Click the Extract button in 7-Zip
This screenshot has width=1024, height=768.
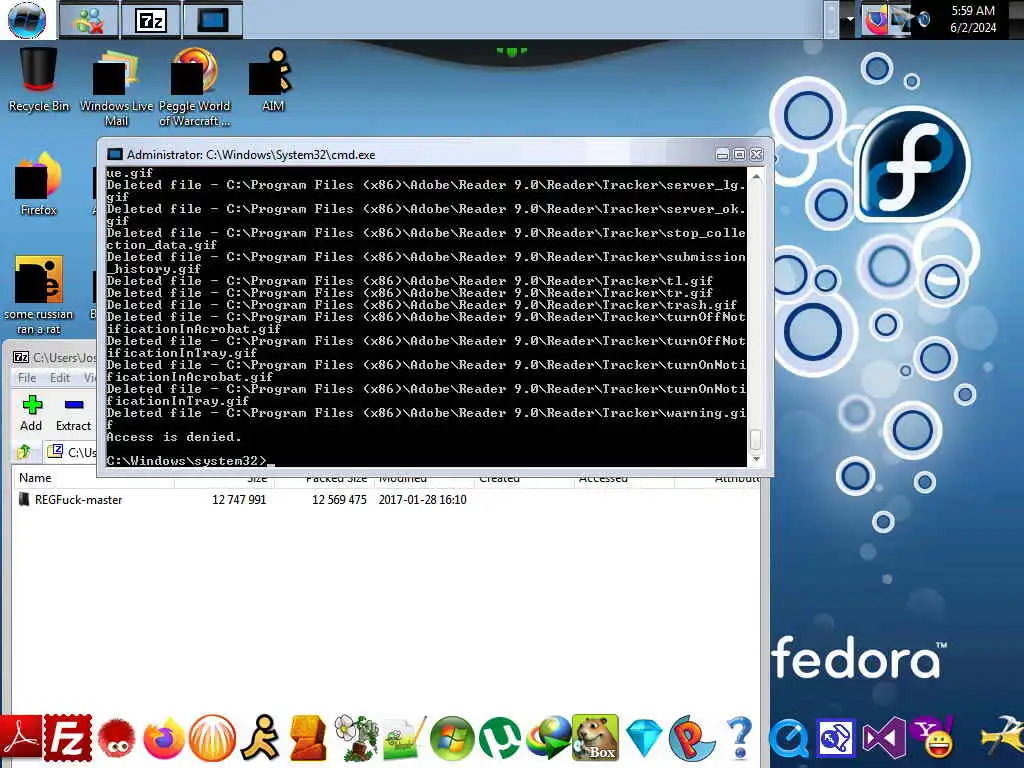pos(73,413)
